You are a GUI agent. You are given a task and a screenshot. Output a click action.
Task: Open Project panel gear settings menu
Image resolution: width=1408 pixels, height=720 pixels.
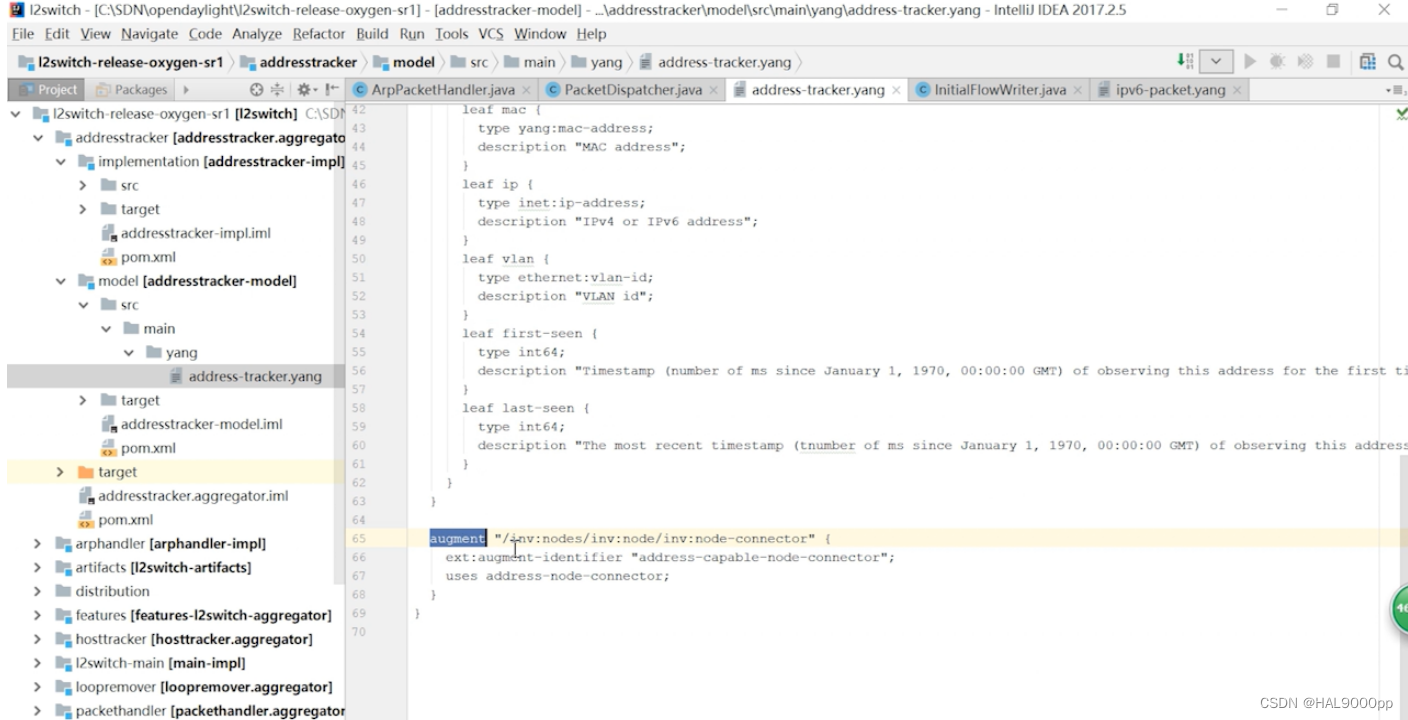306,89
